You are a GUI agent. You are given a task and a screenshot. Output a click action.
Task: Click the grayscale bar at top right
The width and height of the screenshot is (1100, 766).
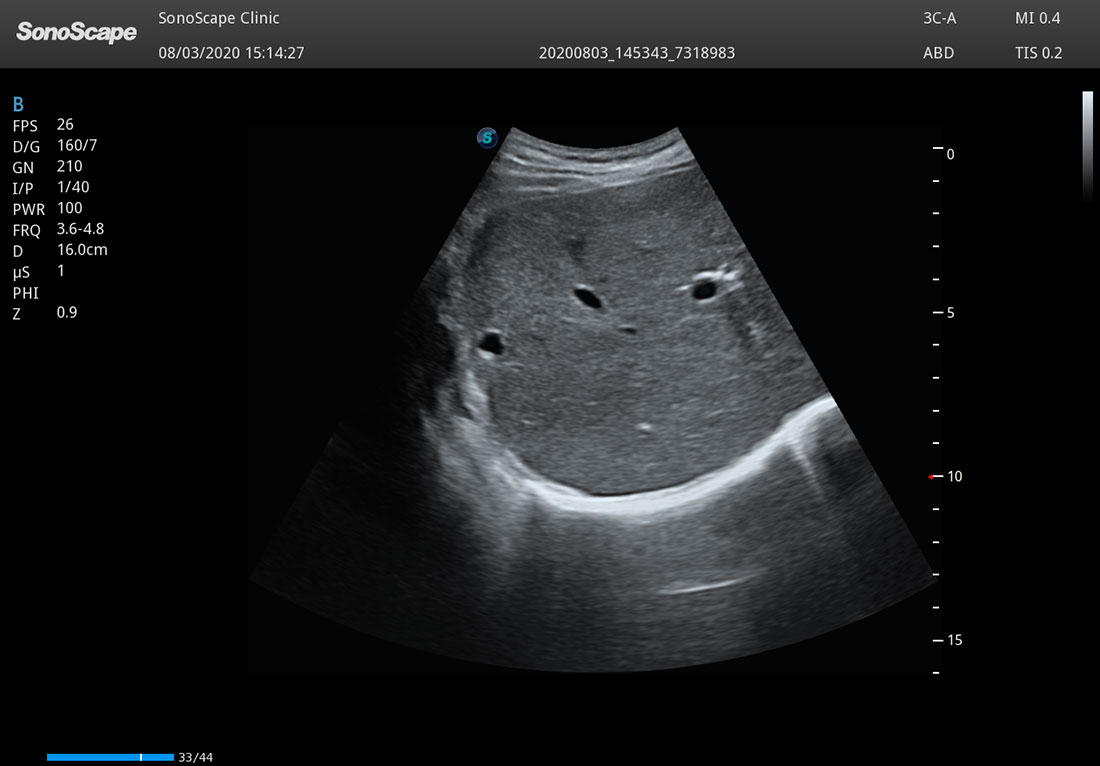(x=1087, y=146)
